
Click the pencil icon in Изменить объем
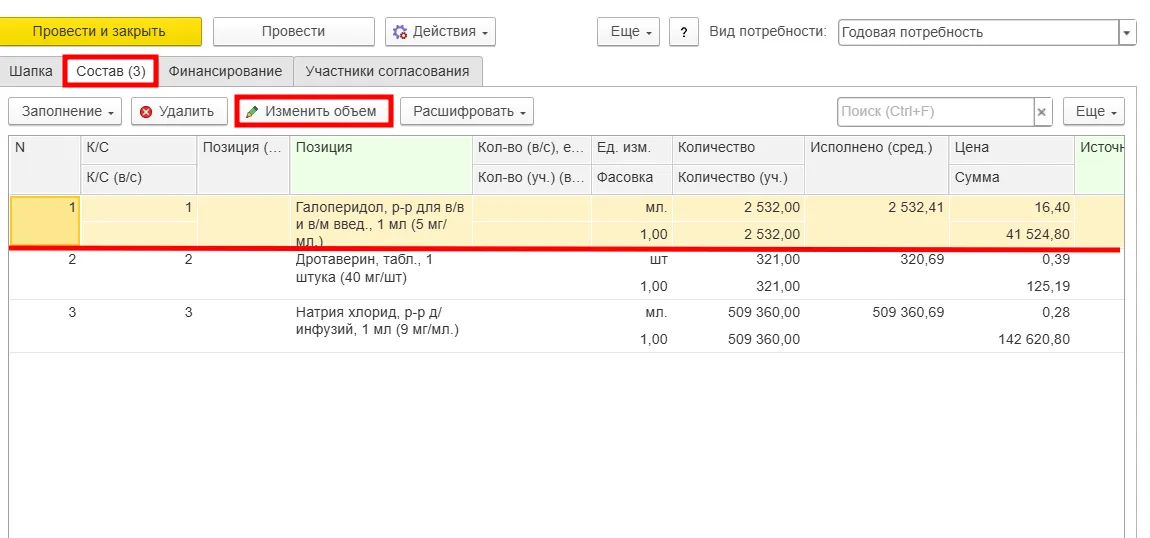coord(252,112)
